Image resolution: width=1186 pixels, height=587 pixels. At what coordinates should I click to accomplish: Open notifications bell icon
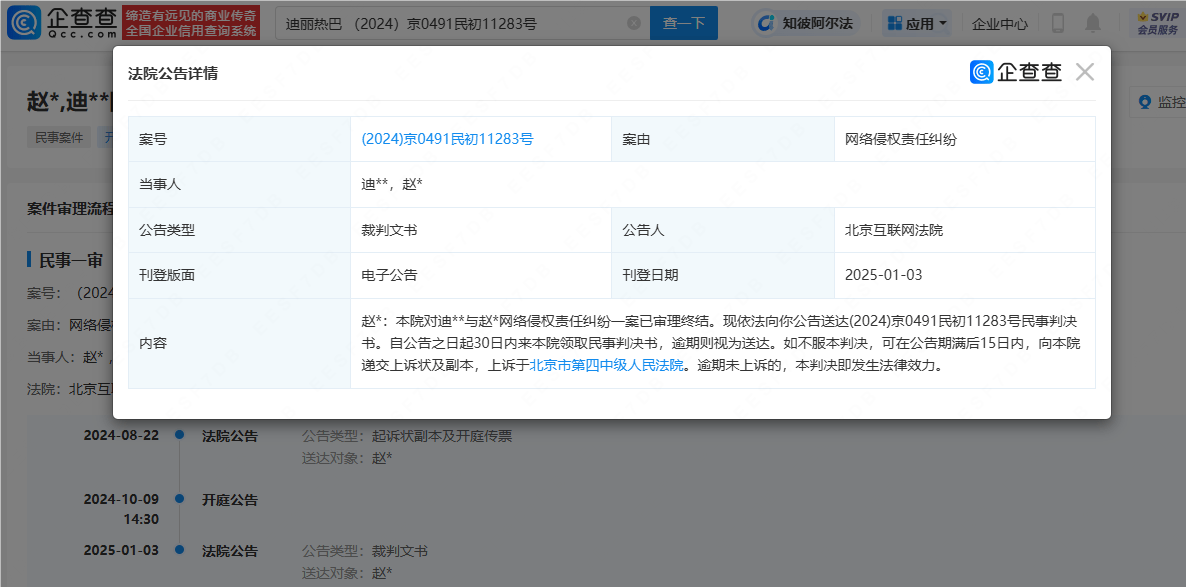coord(1093,23)
